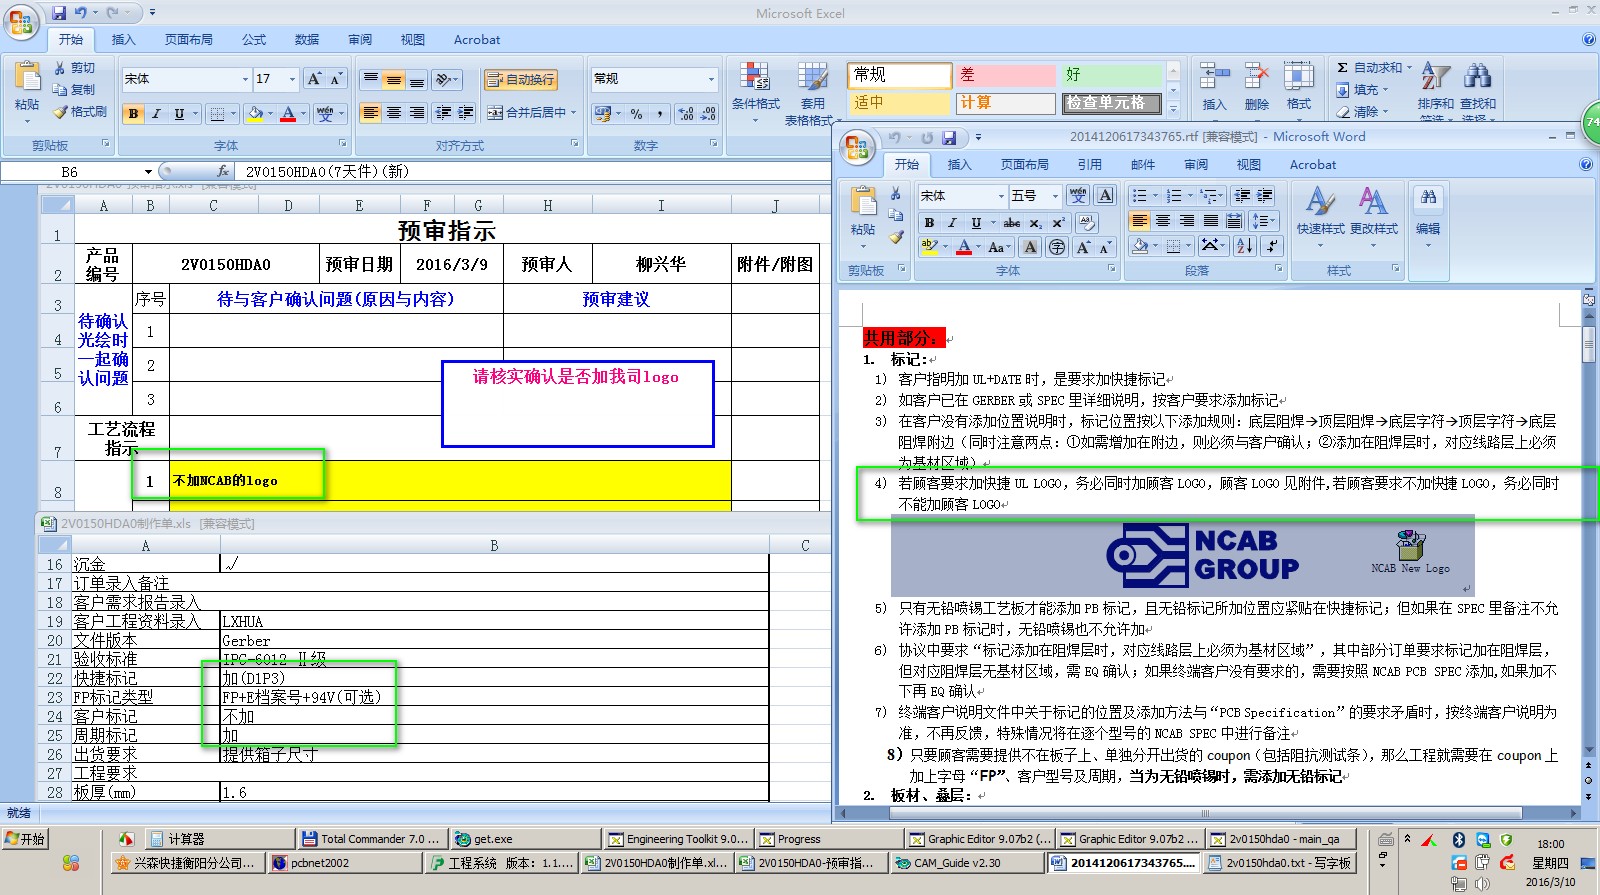Open Word line spacing dropdown

click(x=1264, y=221)
